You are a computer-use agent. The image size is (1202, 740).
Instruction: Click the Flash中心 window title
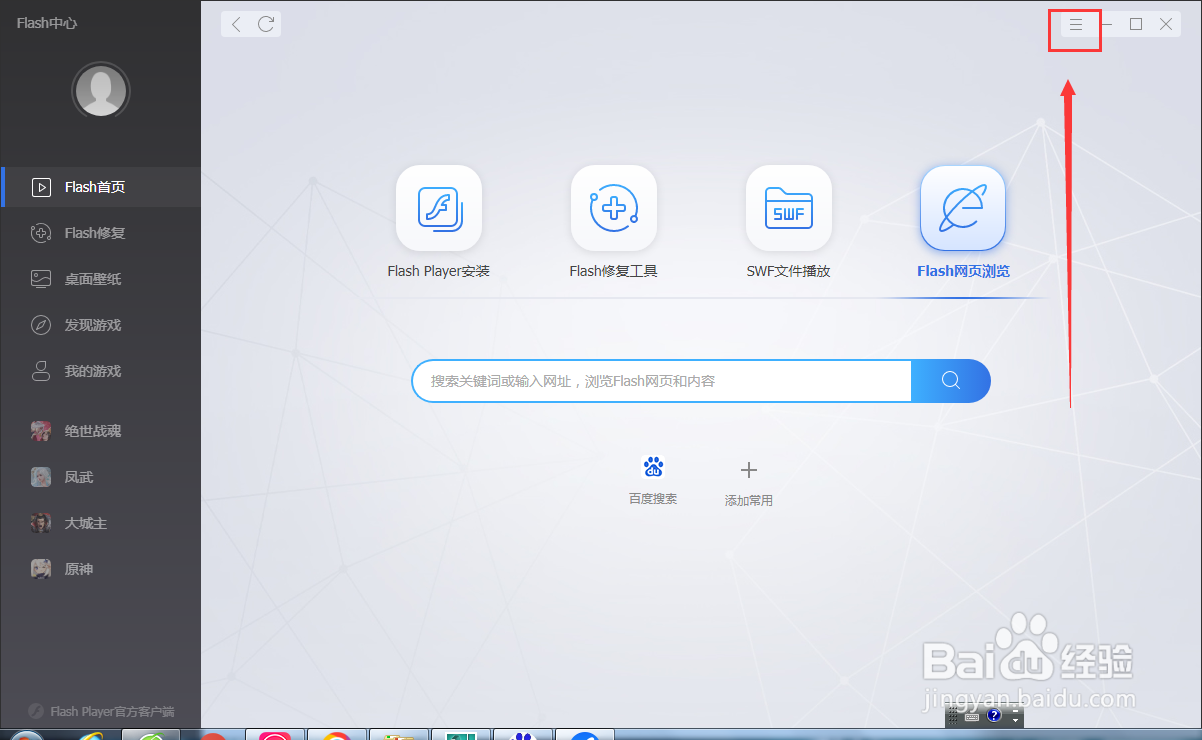pos(47,23)
